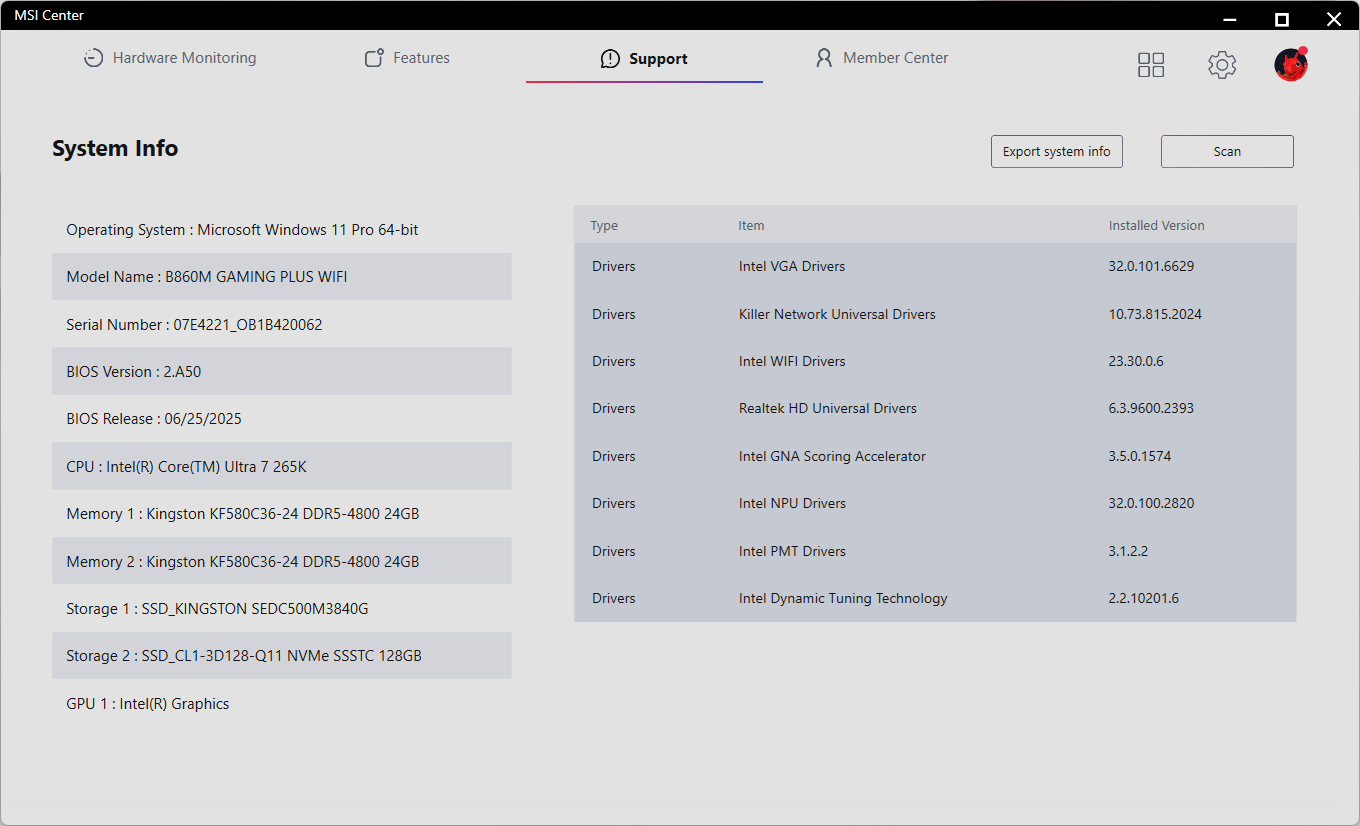Select the Intel VGA Drivers row
Screen dimensions: 1360x826
tap(935, 267)
